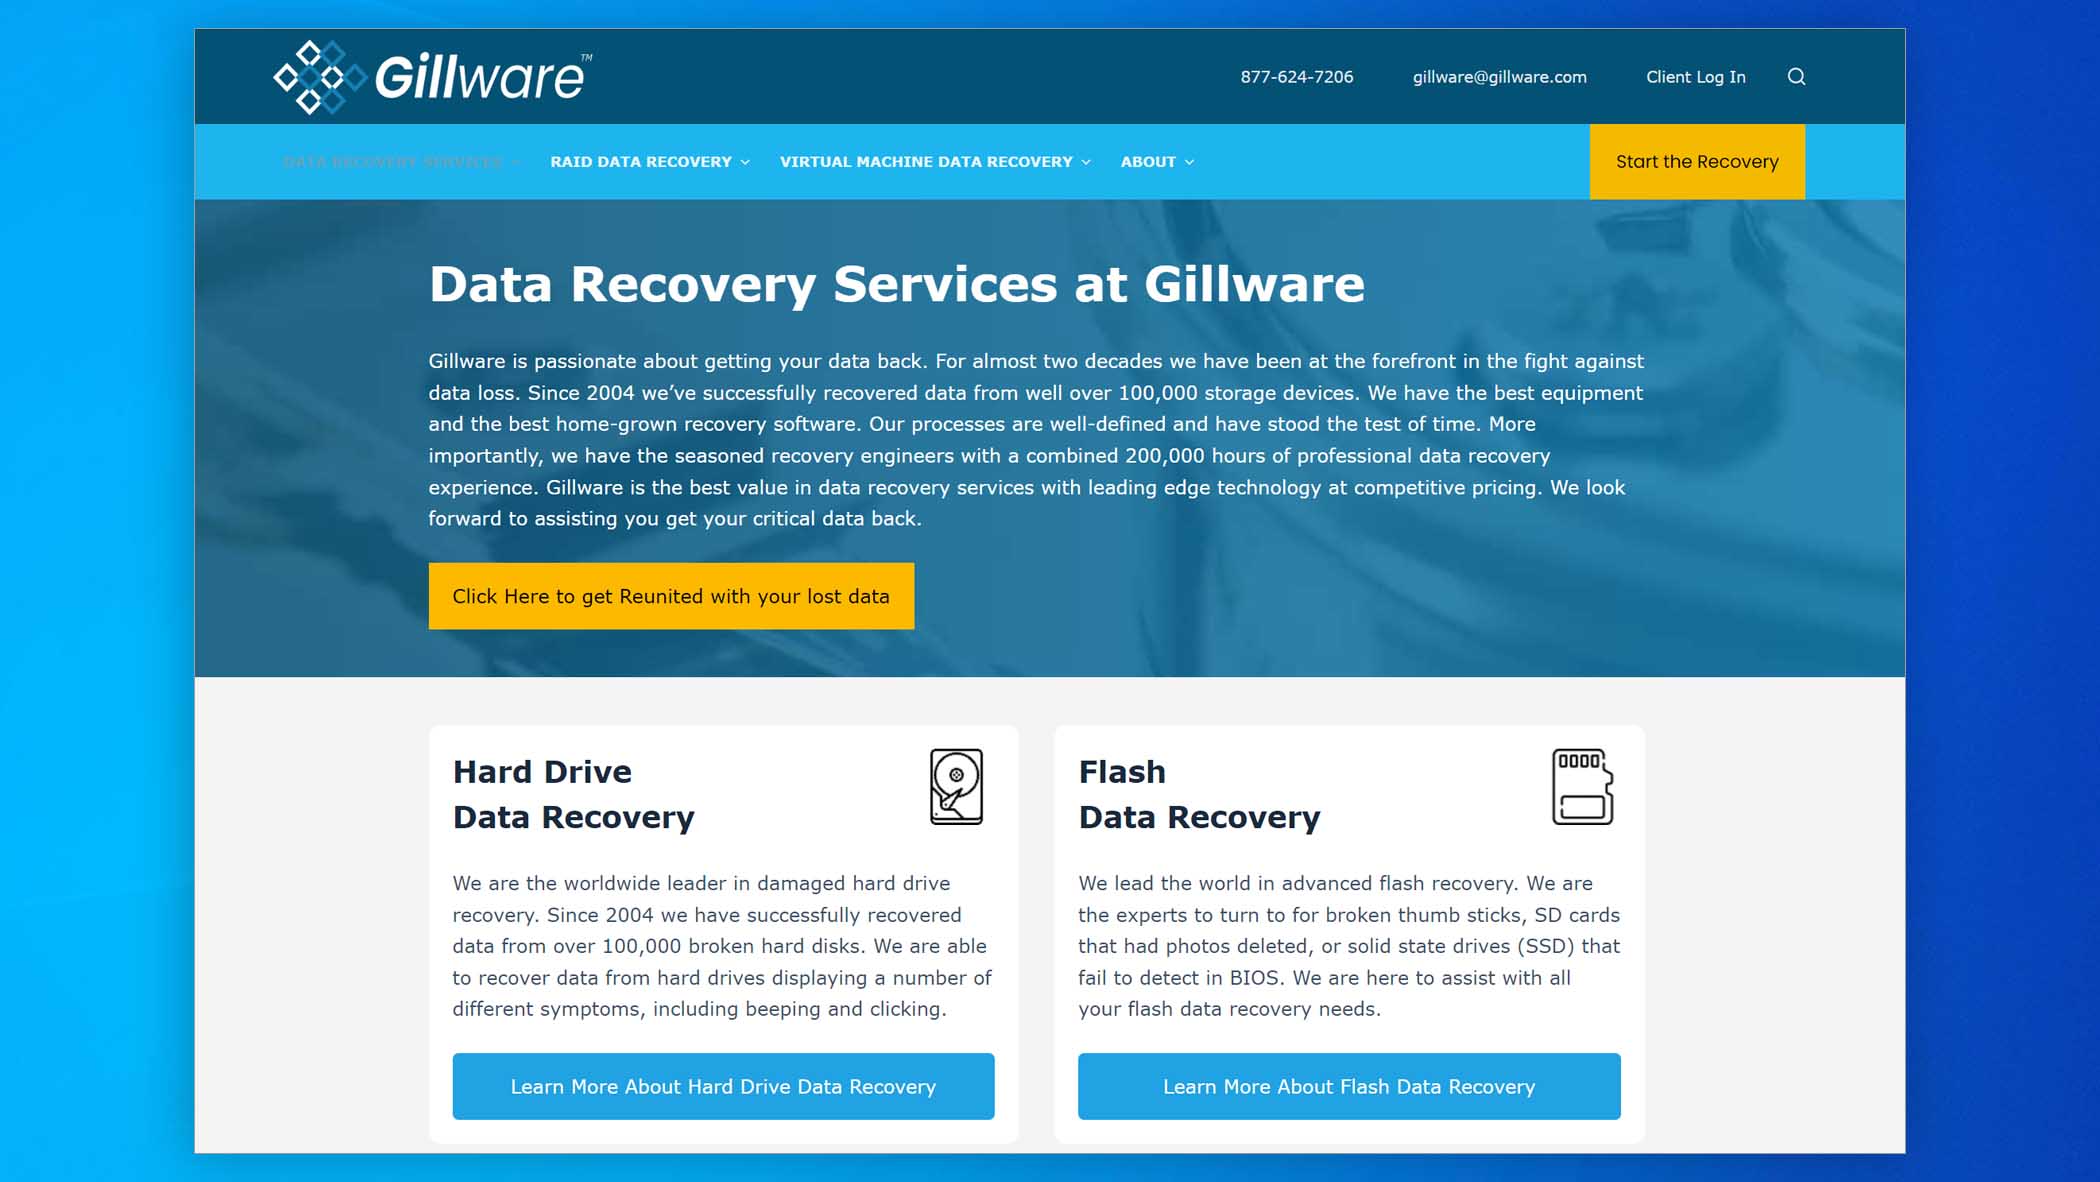Viewport: 2100px width, 1182px height.
Task: Click the hard drive recovery icon
Action: coord(953,786)
